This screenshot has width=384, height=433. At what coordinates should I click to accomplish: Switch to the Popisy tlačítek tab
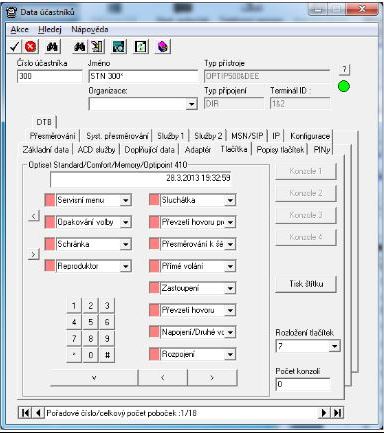coord(280,150)
